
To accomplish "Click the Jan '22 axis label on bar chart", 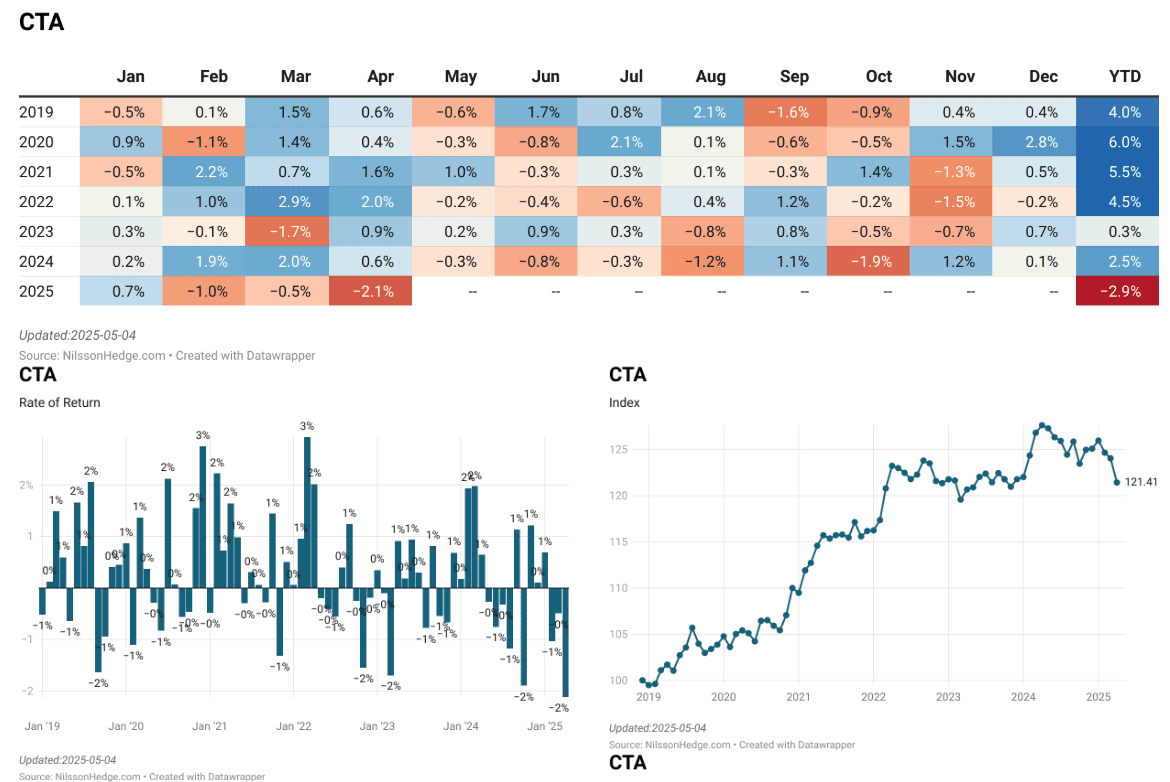I will pos(293,727).
